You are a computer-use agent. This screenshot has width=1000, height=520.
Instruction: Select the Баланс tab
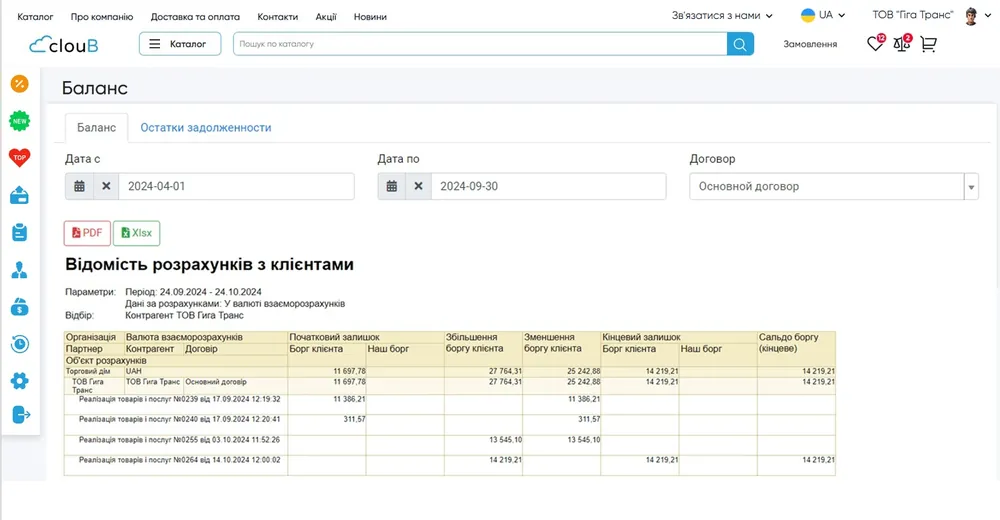(96, 128)
